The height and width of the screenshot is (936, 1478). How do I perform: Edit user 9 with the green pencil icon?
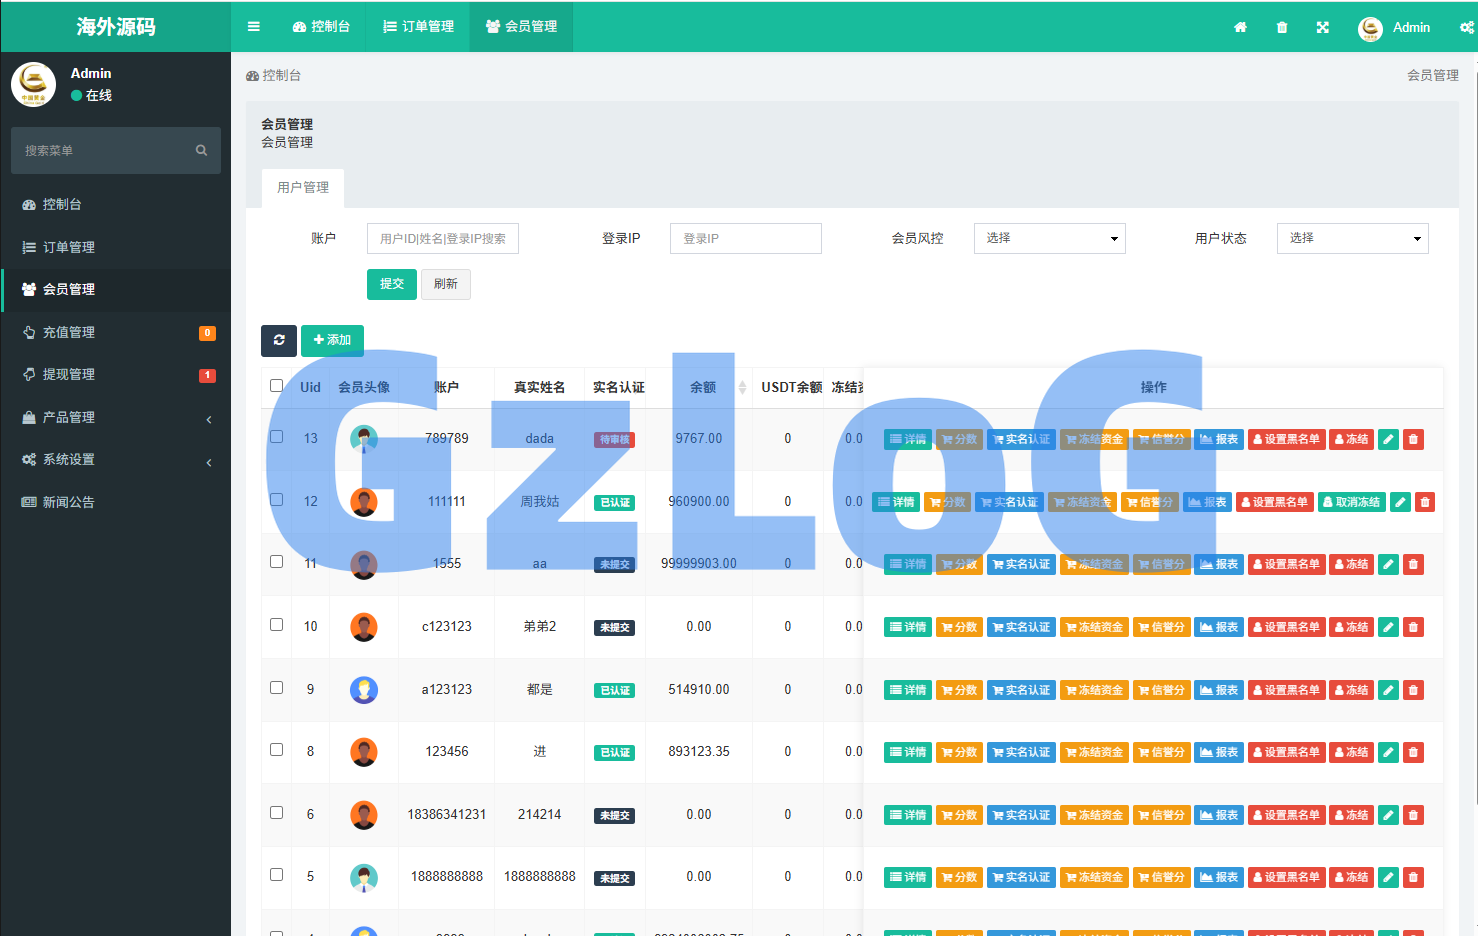click(x=1388, y=690)
